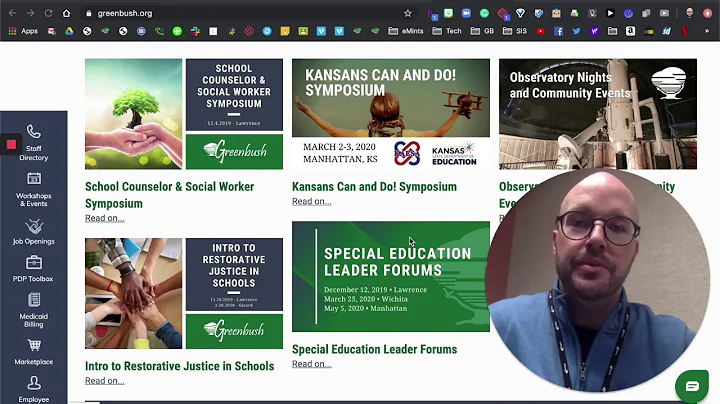This screenshot has height=404, width=720.
Task: Open Google Drive bookmark icon
Action: pyautogui.click(x=69, y=31)
